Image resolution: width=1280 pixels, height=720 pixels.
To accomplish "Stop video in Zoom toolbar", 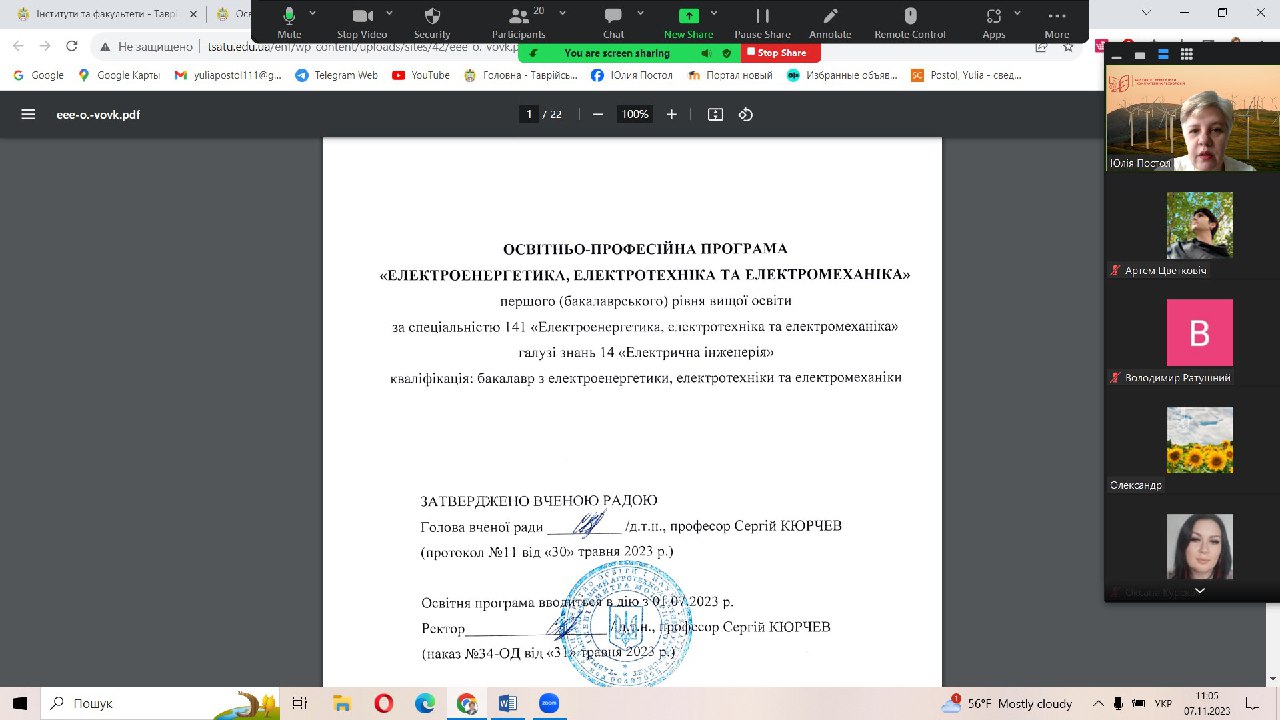I will (362, 21).
